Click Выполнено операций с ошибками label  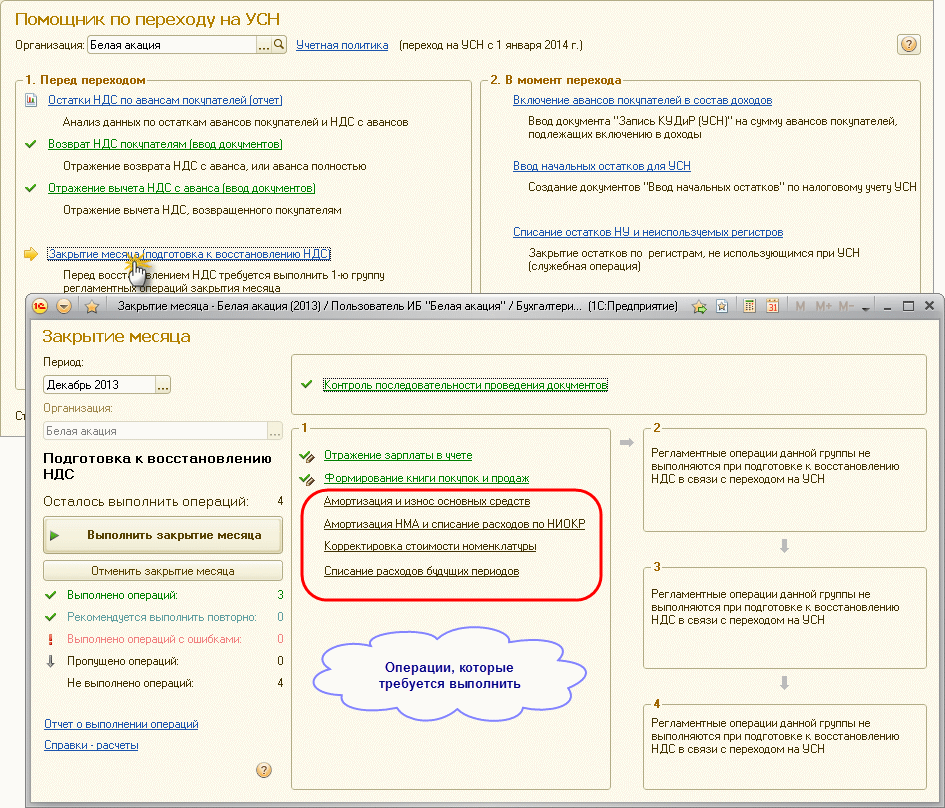pyautogui.click(x=154, y=639)
